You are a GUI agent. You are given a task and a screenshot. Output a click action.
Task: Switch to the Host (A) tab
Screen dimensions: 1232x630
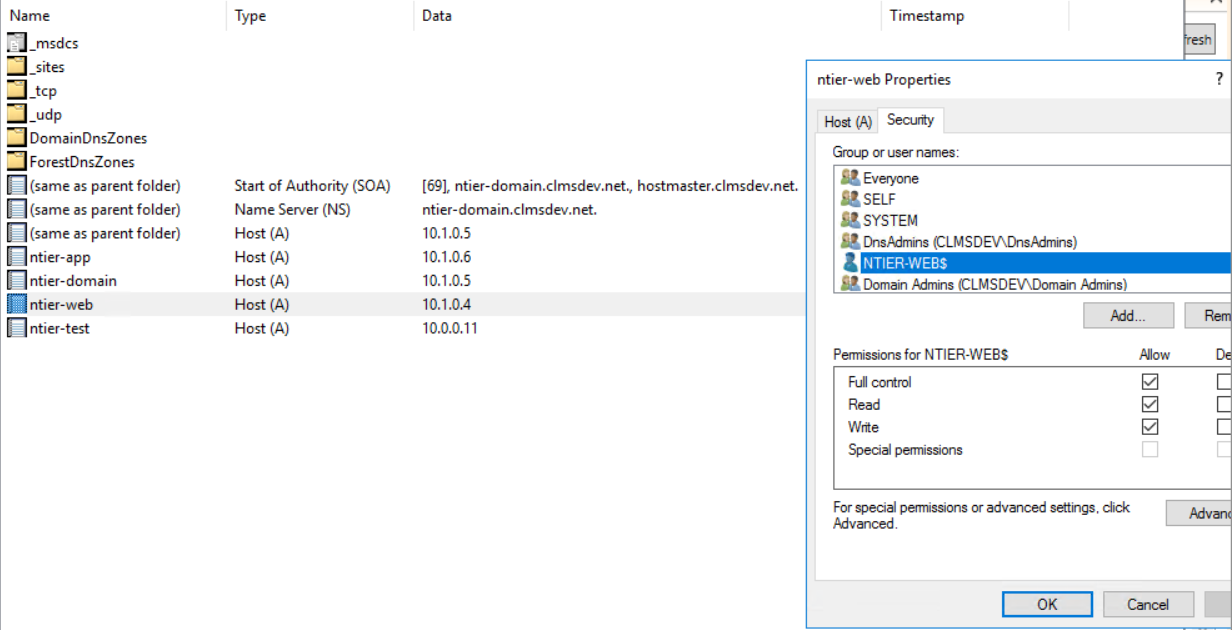(848, 121)
